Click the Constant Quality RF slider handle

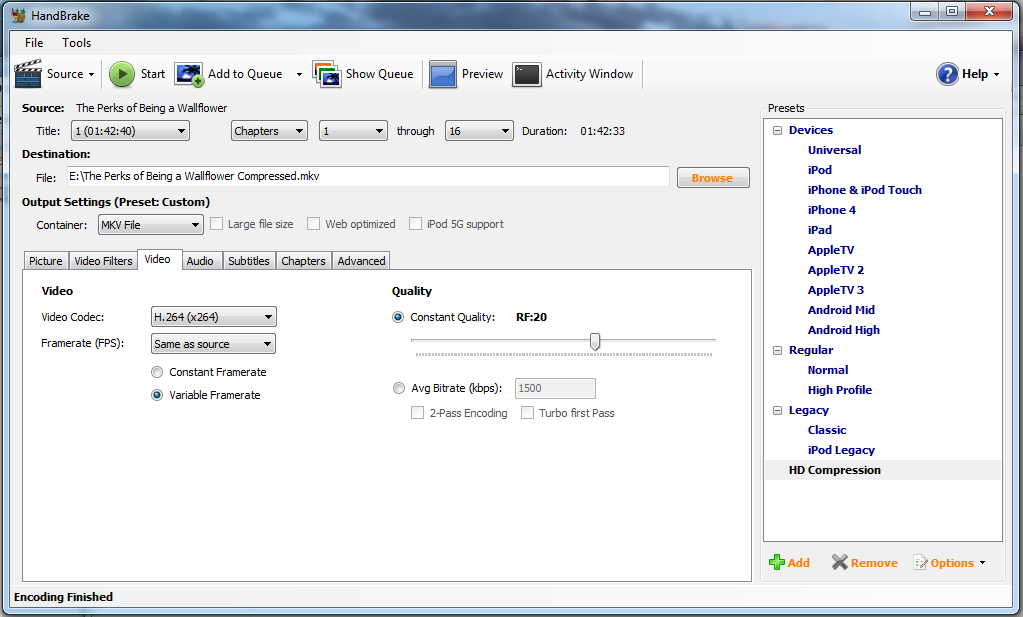click(x=595, y=341)
